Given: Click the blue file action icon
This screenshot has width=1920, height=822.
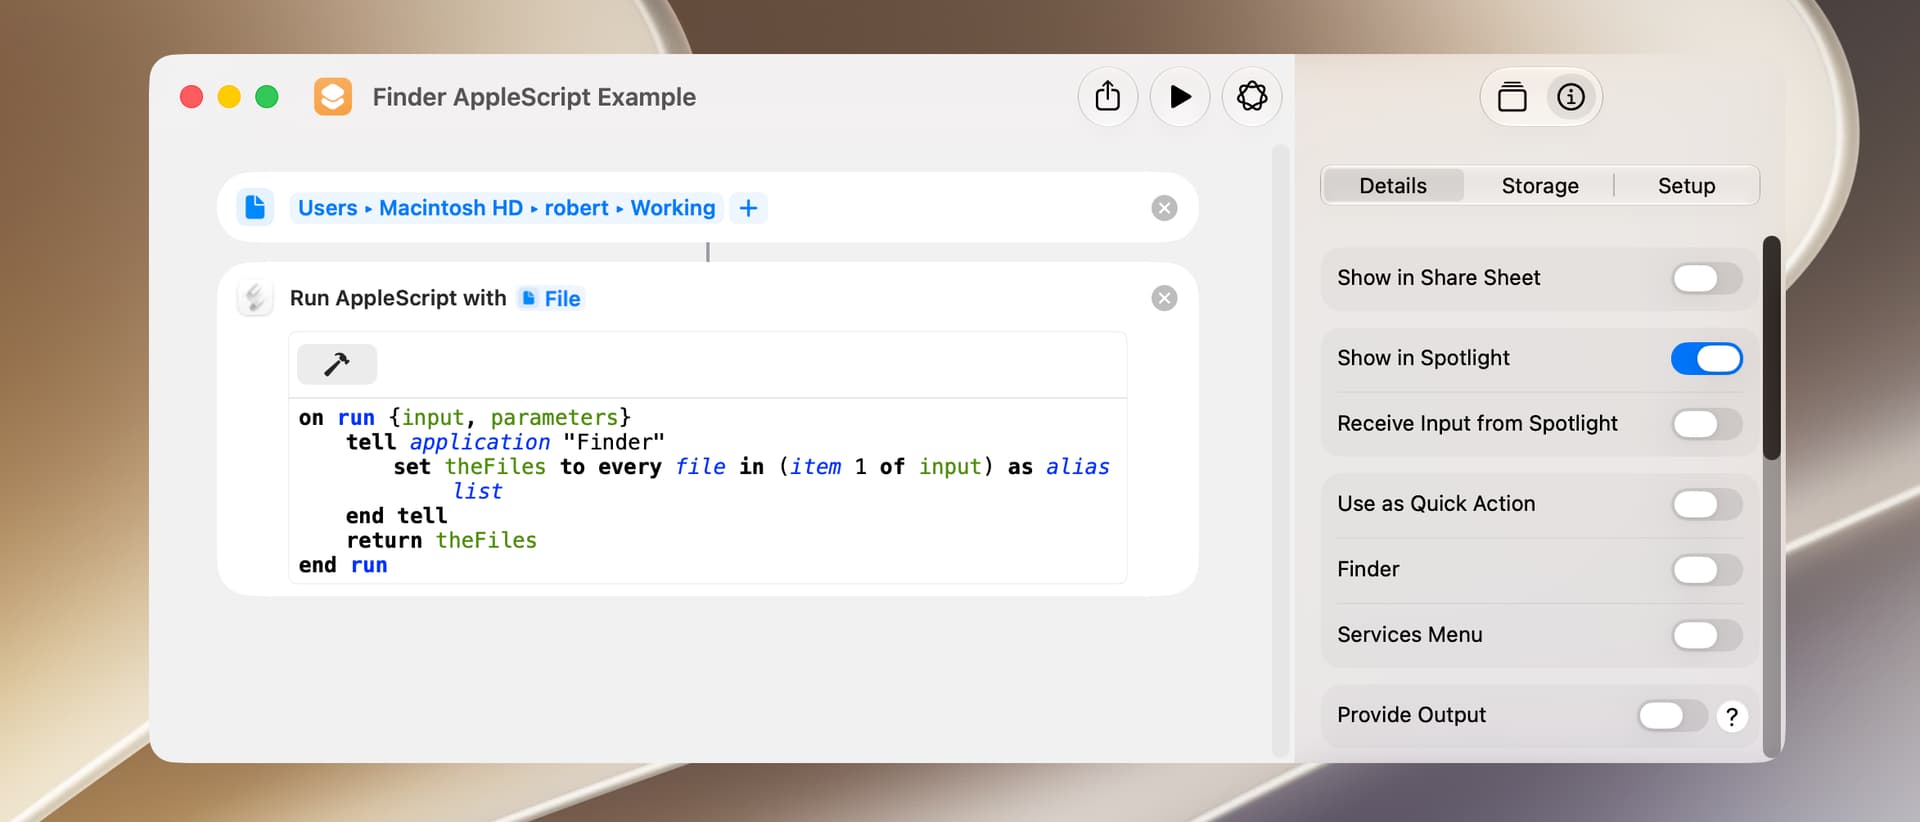Looking at the screenshot, I should pos(255,207).
